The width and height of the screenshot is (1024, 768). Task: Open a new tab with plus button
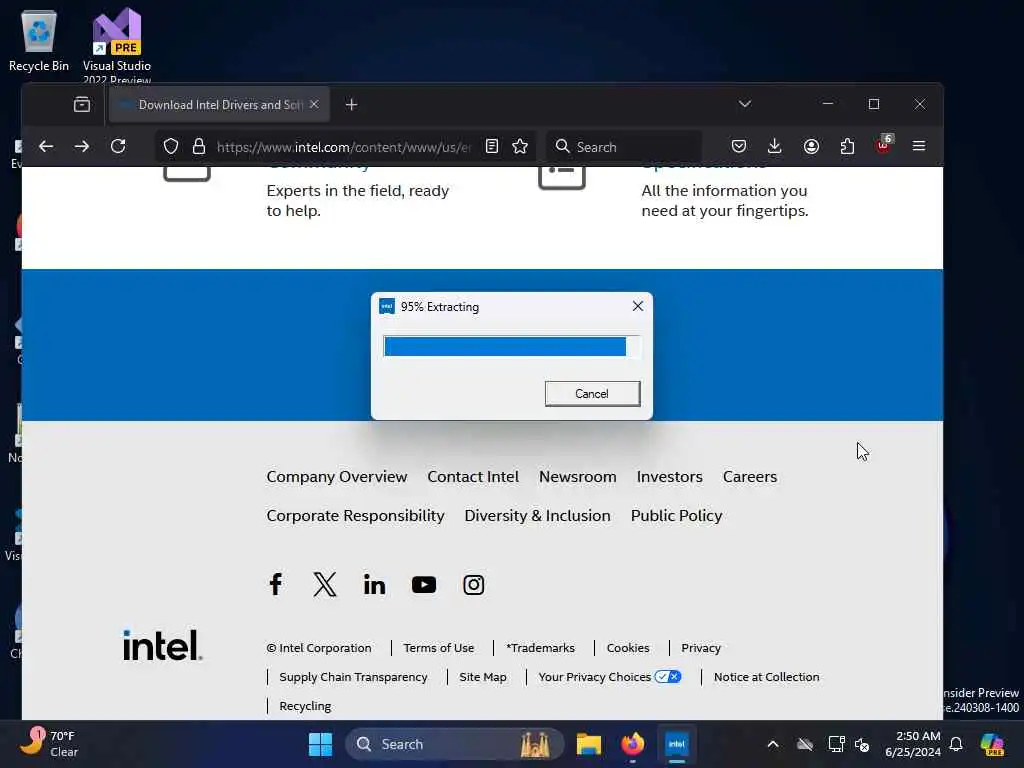351,104
